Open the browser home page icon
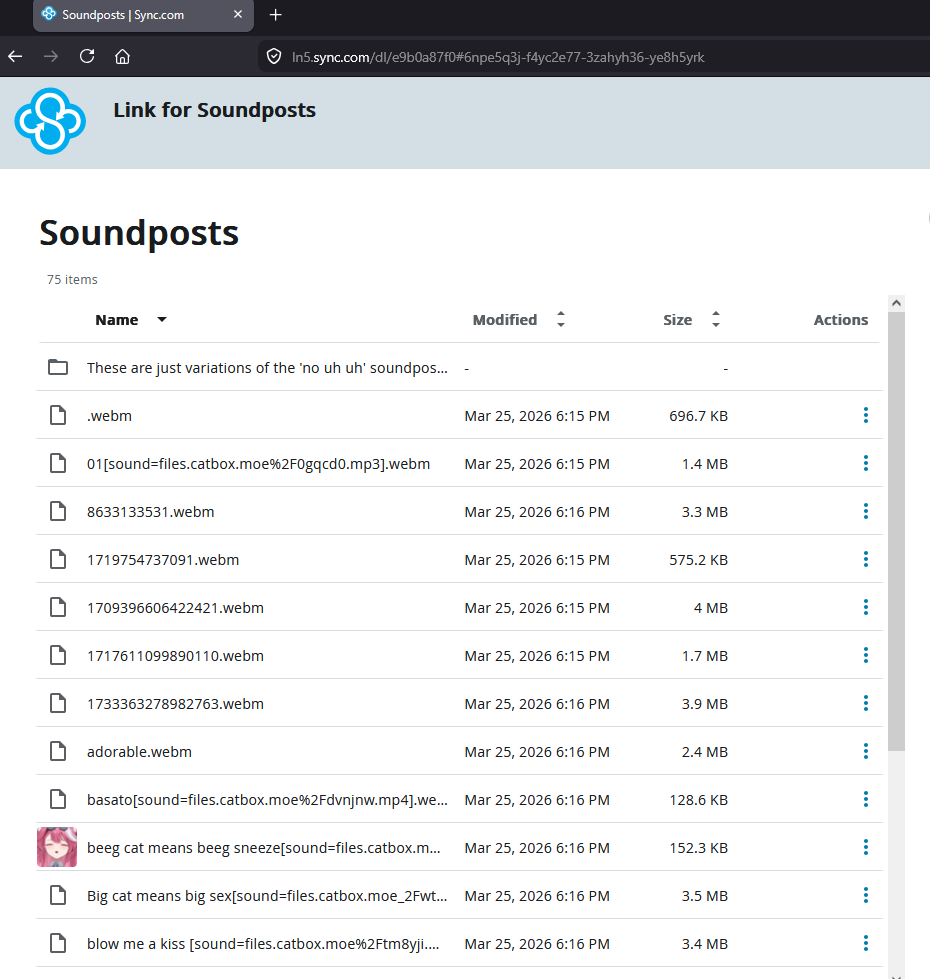 (122, 57)
